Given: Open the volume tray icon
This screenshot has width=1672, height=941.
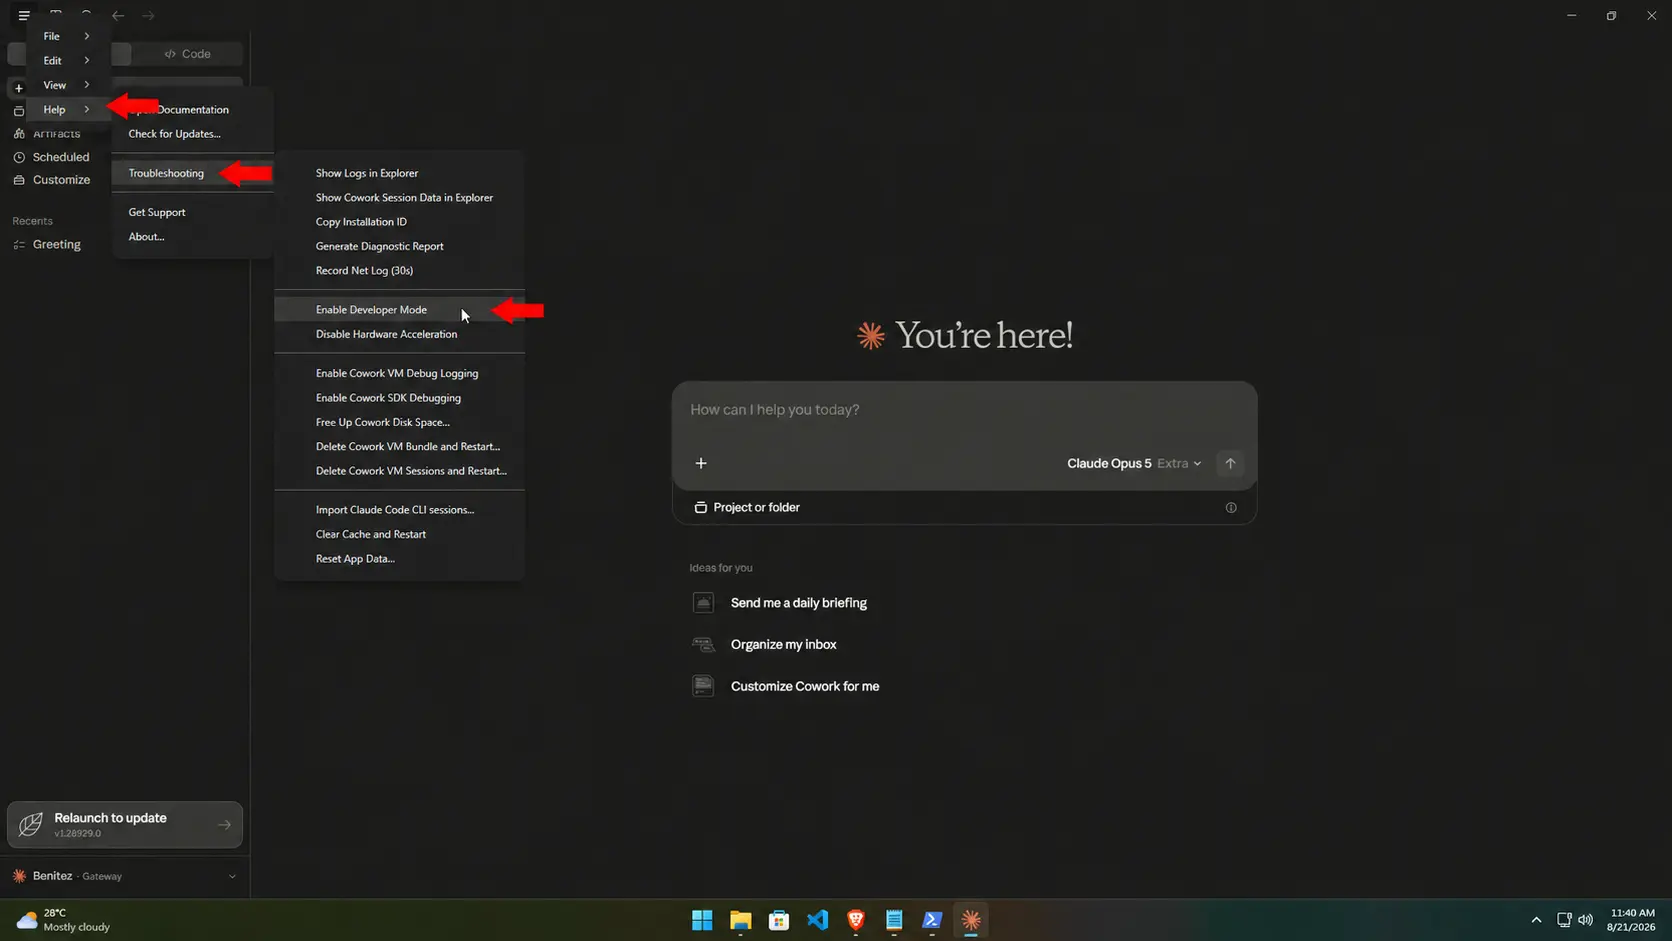Looking at the screenshot, I should click(x=1586, y=920).
